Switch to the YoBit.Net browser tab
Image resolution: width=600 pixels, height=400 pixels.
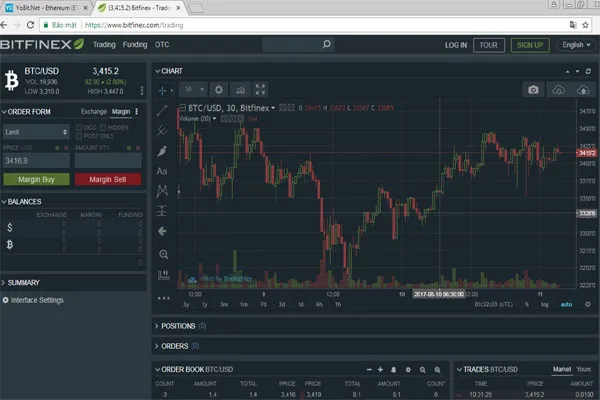(x=46, y=8)
